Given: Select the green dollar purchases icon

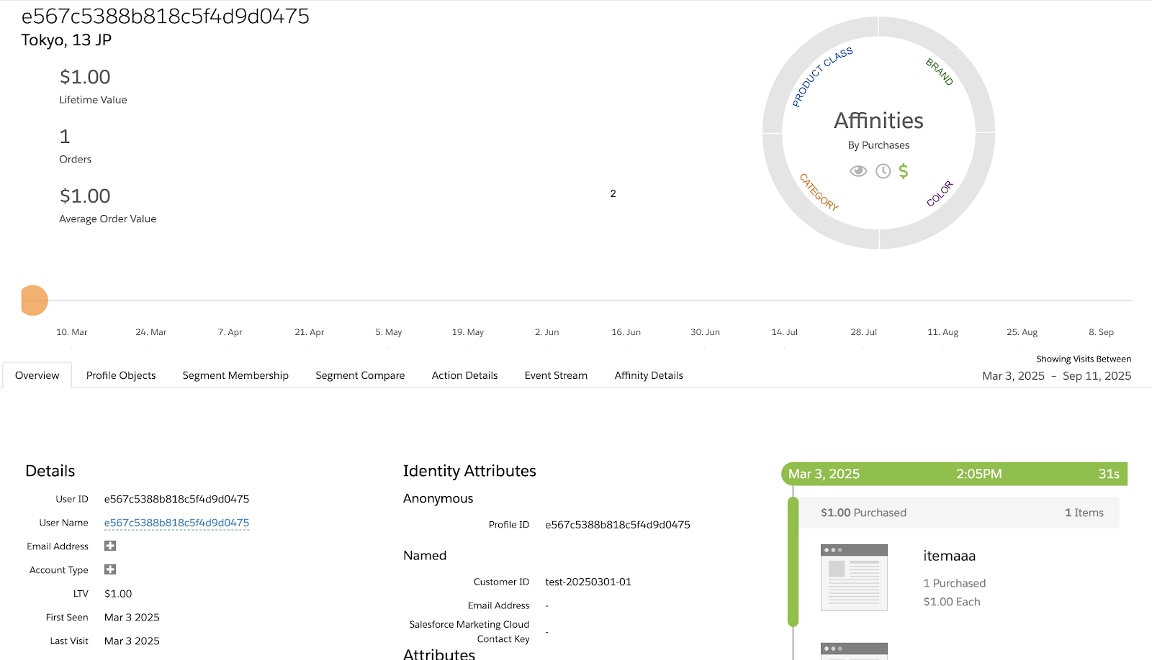Looking at the screenshot, I should (904, 171).
